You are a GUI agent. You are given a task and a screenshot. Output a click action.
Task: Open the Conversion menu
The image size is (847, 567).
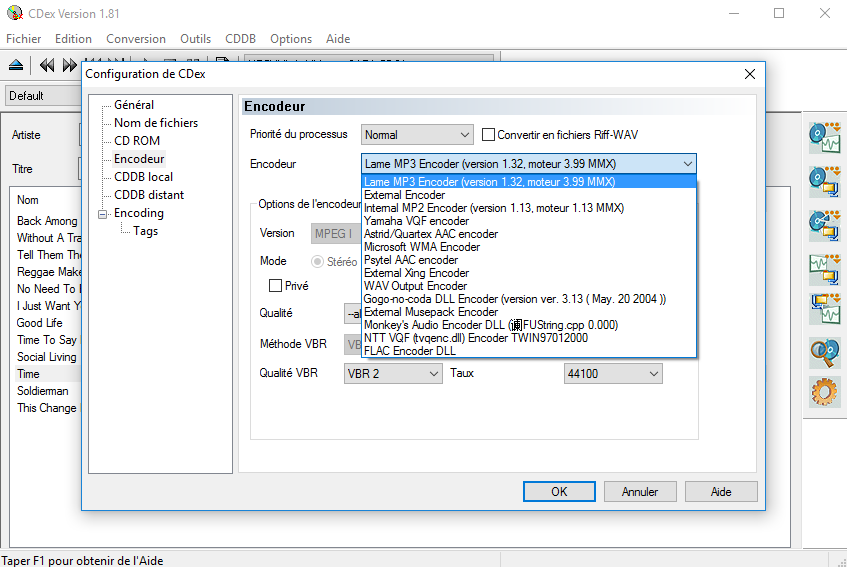(136, 39)
